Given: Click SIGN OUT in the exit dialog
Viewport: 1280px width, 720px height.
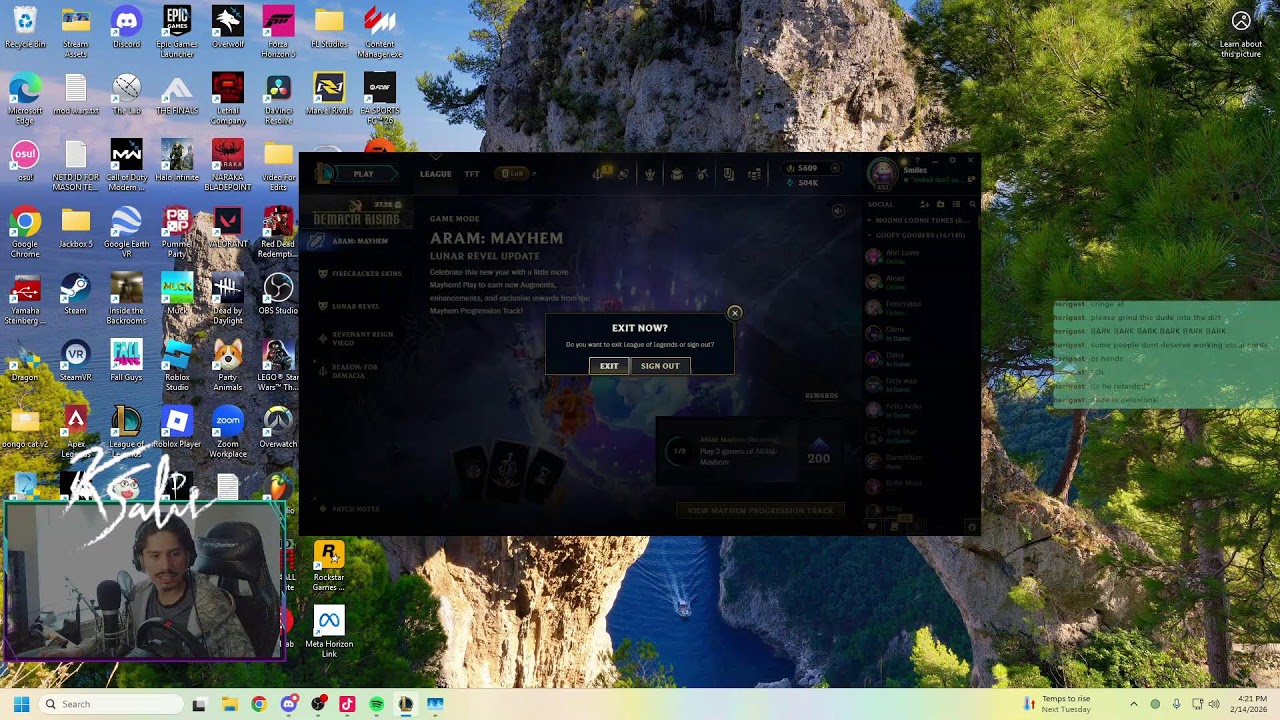Looking at the screenshot, I should pos(660,366).
